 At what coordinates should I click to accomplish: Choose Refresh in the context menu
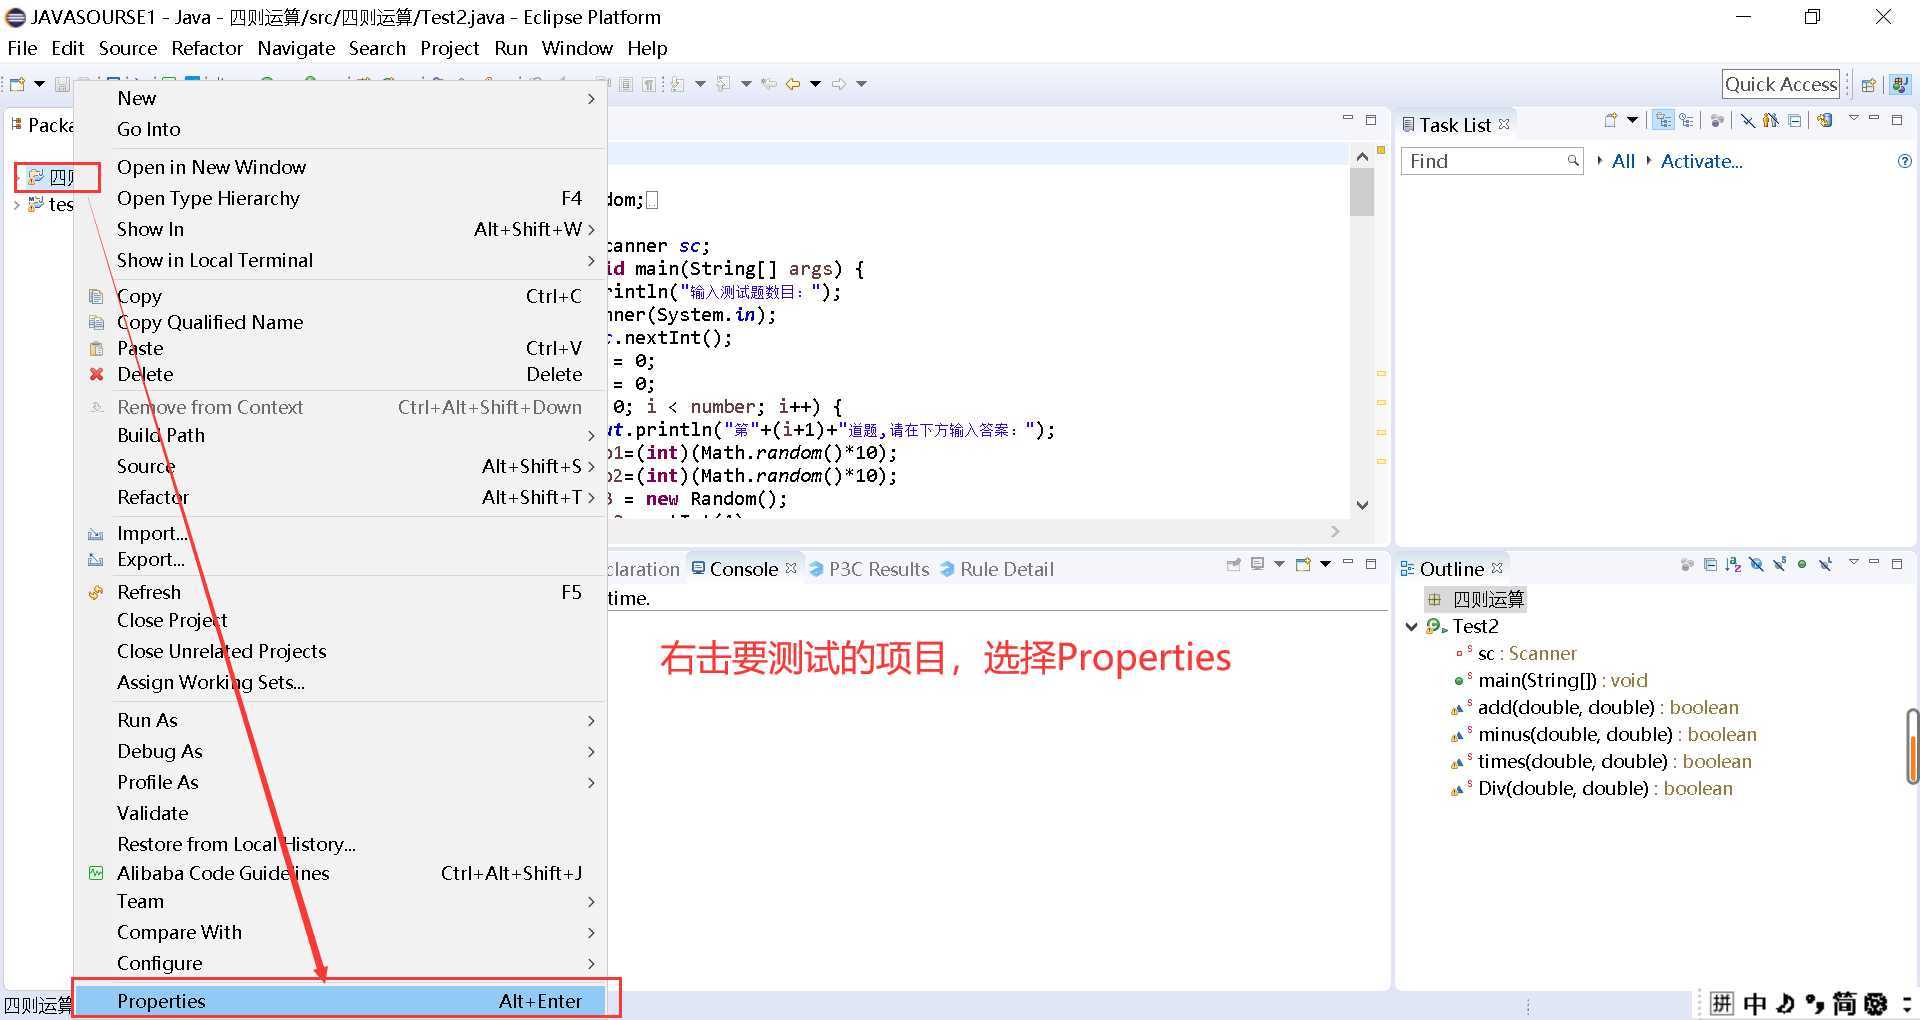[x=340, y=592]
